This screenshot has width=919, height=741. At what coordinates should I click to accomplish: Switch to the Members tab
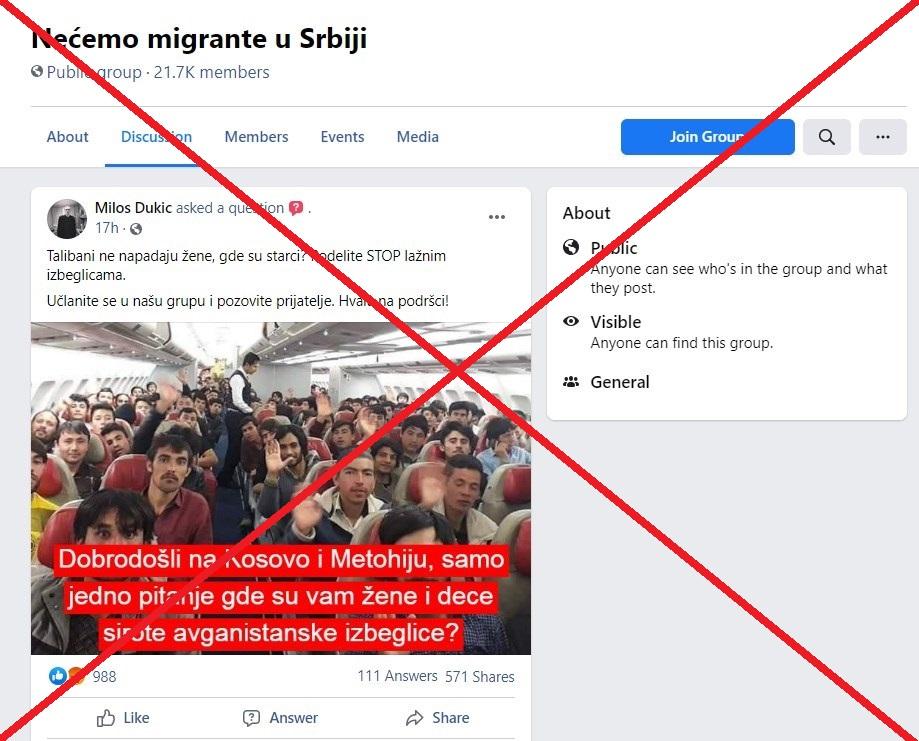pyautogui.click(x=256, y=137)
